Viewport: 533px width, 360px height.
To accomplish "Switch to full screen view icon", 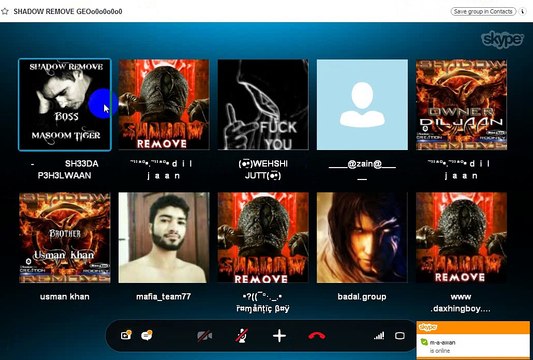I will click(x=400, y=336).
